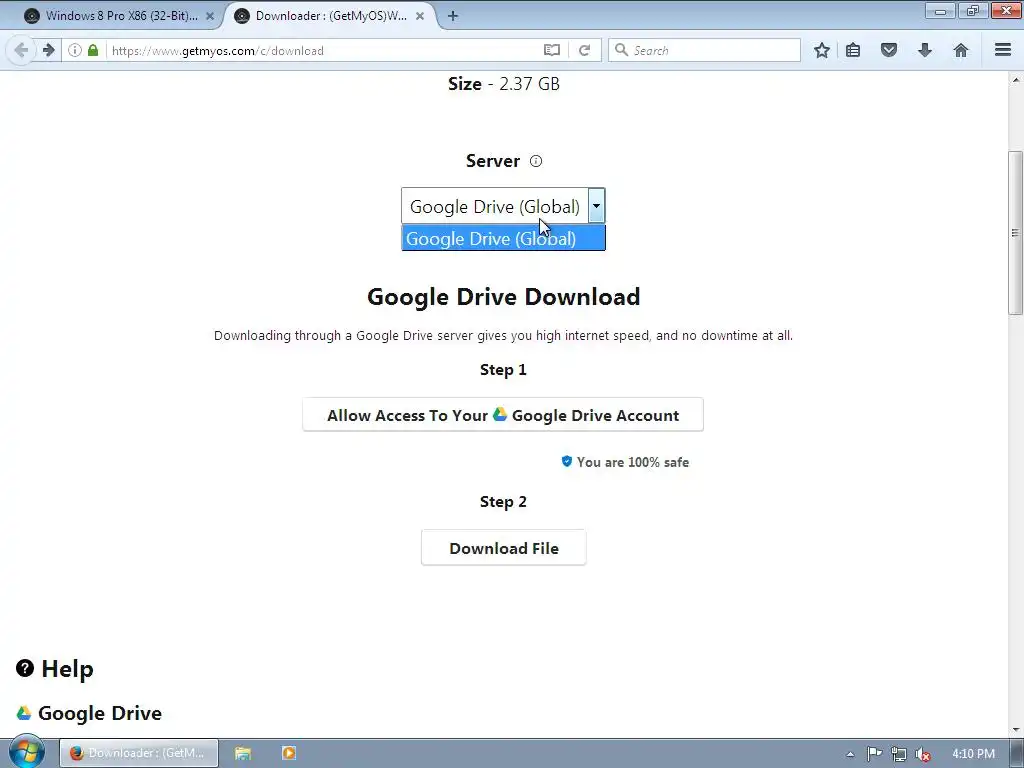Viewport: 1024px width, 768px height.
Task: Go to Firefox home page icon
Action: click(x=961, y=50)
